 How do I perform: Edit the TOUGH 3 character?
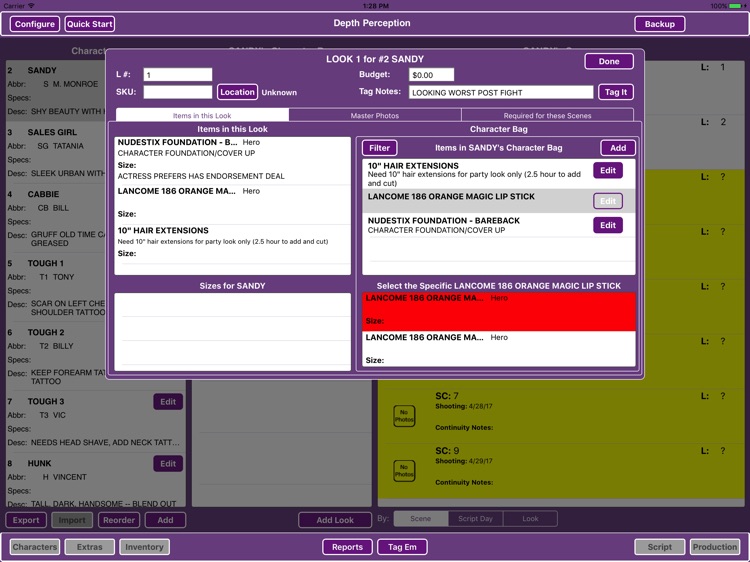tap(168, 402)
